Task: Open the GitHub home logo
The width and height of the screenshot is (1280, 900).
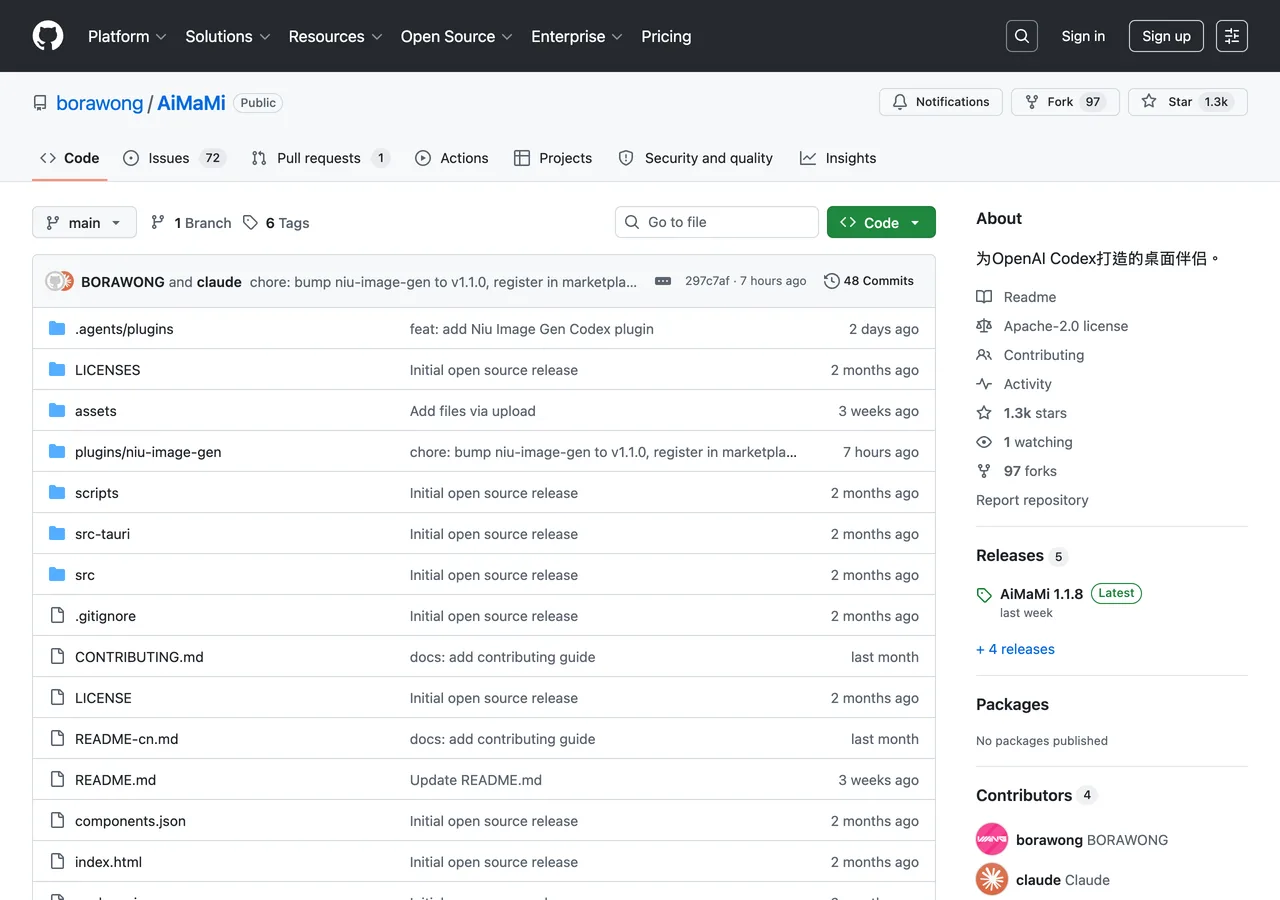Action: coord(48,36)
